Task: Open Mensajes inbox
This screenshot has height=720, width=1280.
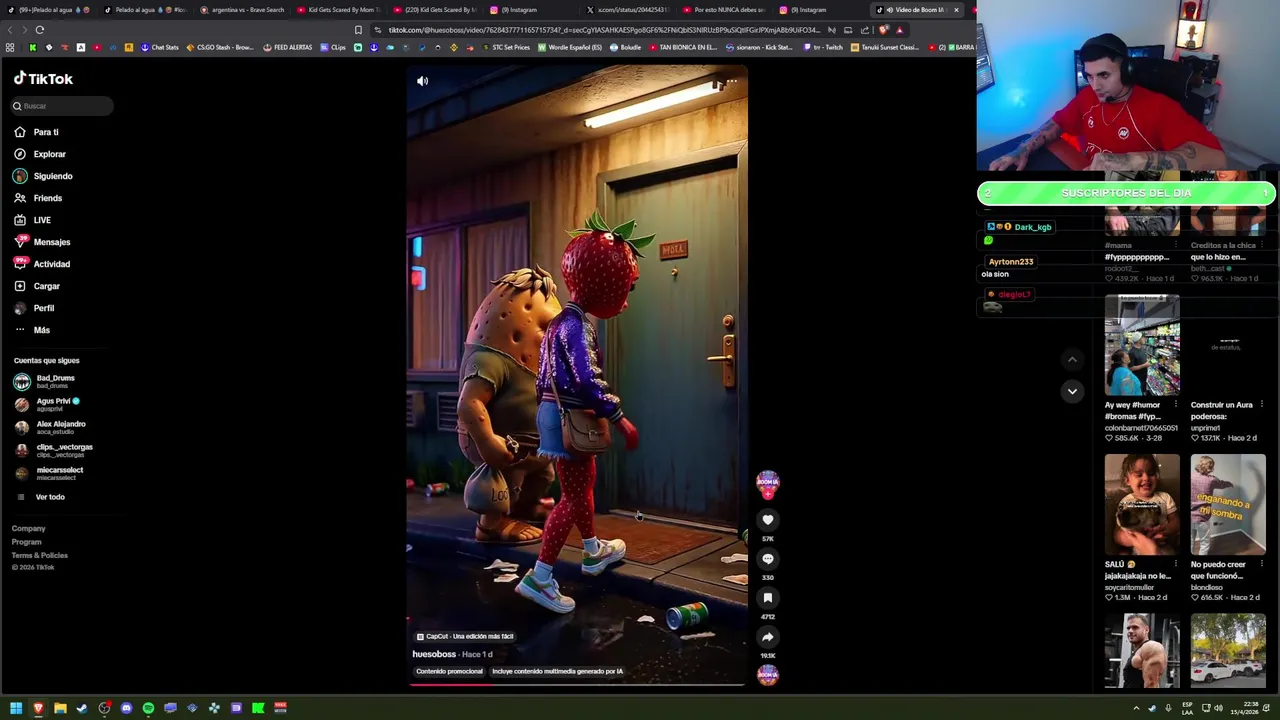Action: point(42,242)
